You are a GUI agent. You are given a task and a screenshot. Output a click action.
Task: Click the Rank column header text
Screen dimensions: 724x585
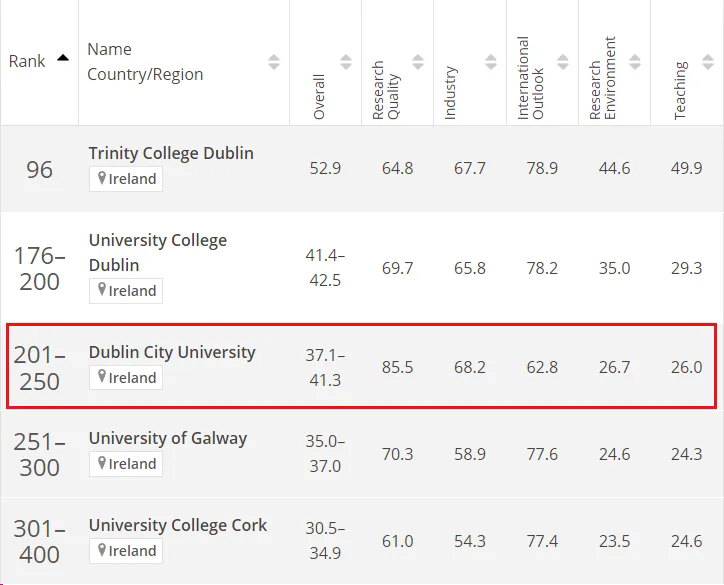click(27, 61)
